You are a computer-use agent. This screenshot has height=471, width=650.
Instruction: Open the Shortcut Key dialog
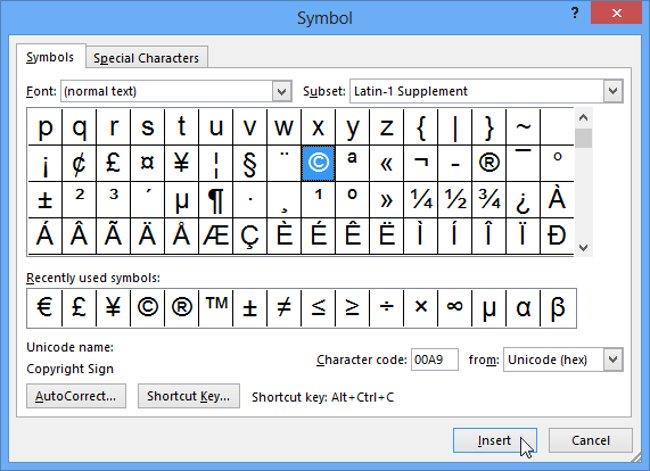pos(189,396)
